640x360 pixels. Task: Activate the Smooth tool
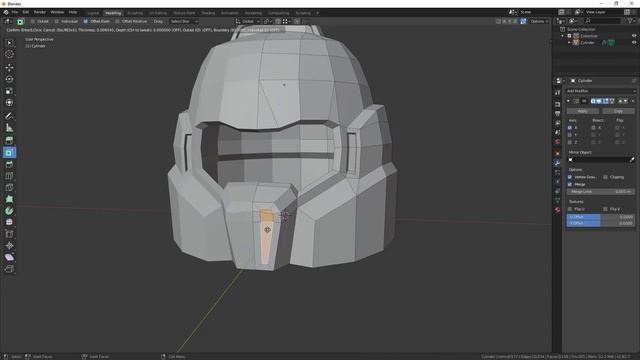pos(9,222)
